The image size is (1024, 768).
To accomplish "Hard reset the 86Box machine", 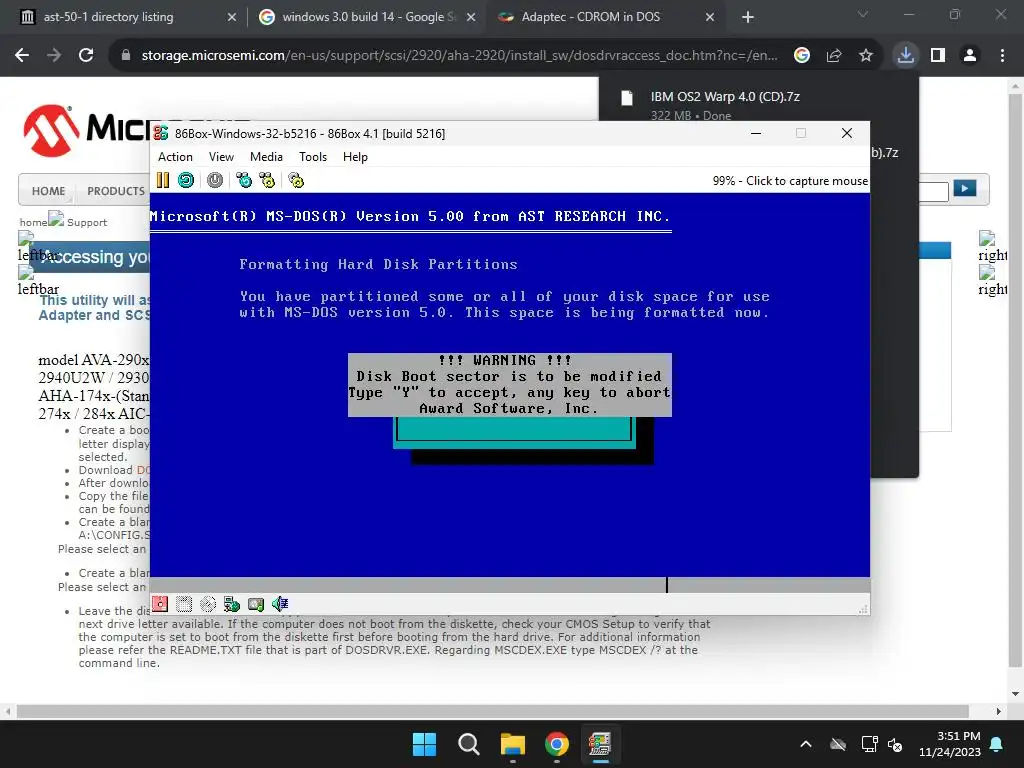I will tap(186, 180).
